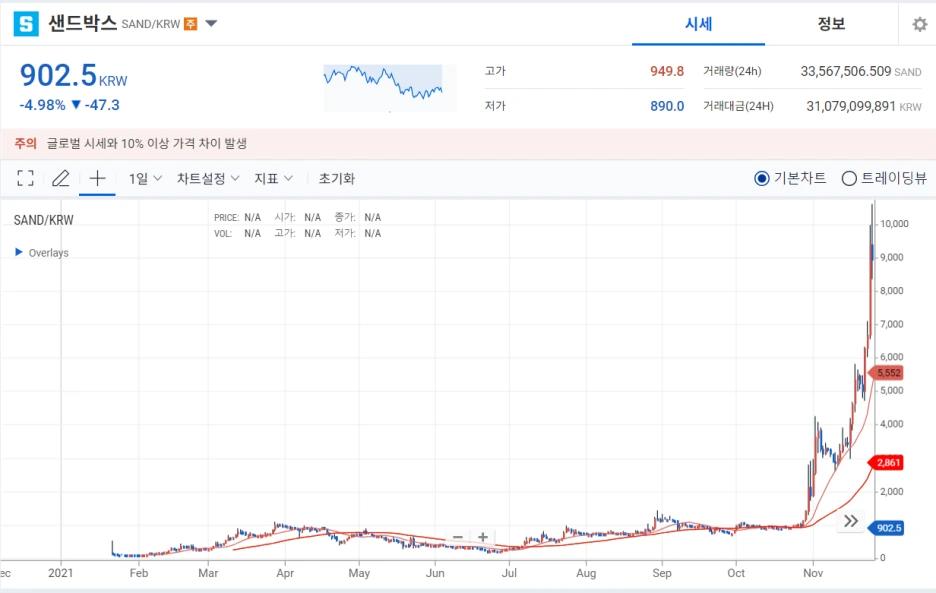
Task: Open the market selector arrow beside SAND/KRW
Action: pos(211,24)
